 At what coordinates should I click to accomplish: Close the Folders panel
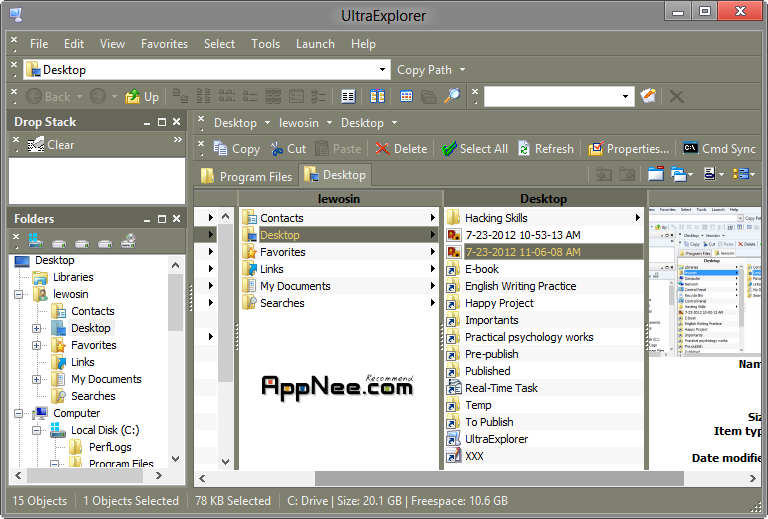(176, 219)
